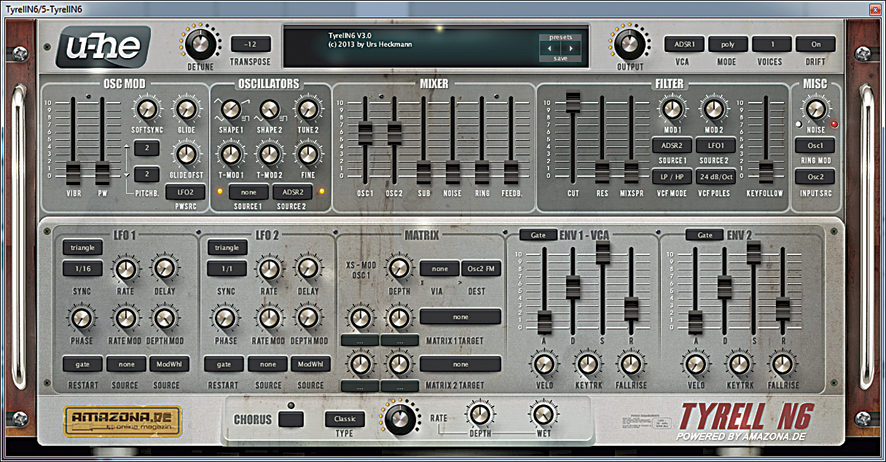Click the Amazona.de logo plate

tap(123, 421)
